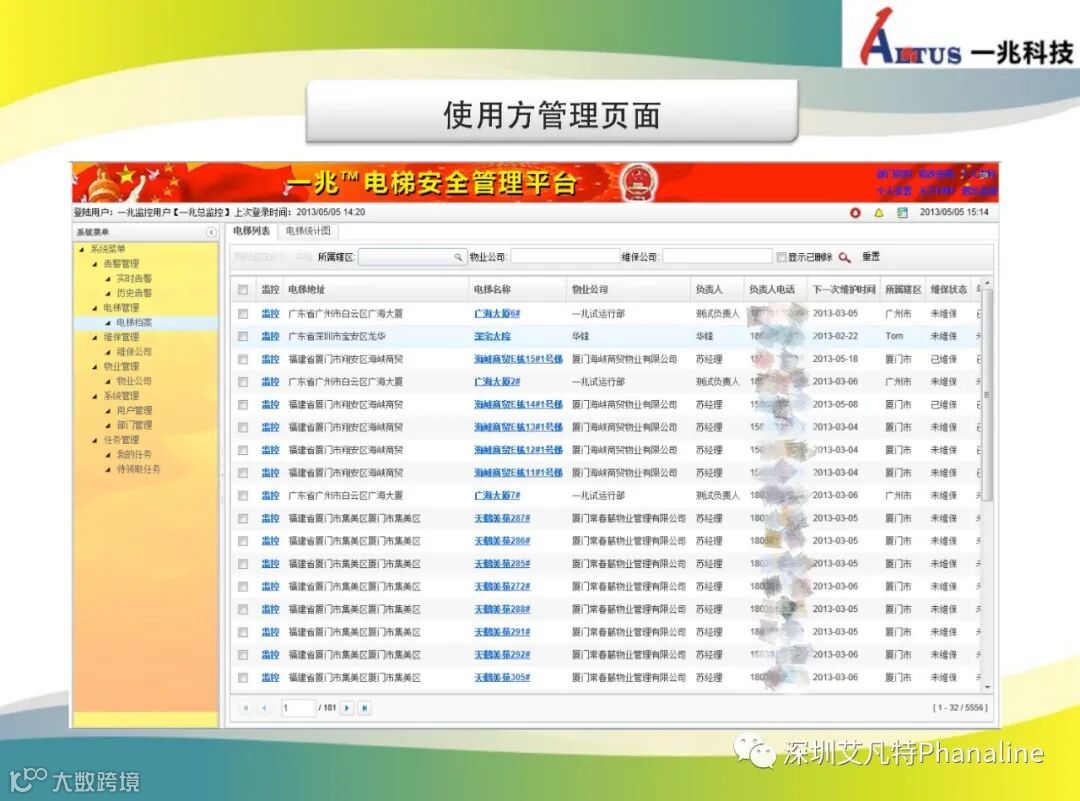
Task: Open the 广海大厦6# elevator link
Action: (497, 314)
